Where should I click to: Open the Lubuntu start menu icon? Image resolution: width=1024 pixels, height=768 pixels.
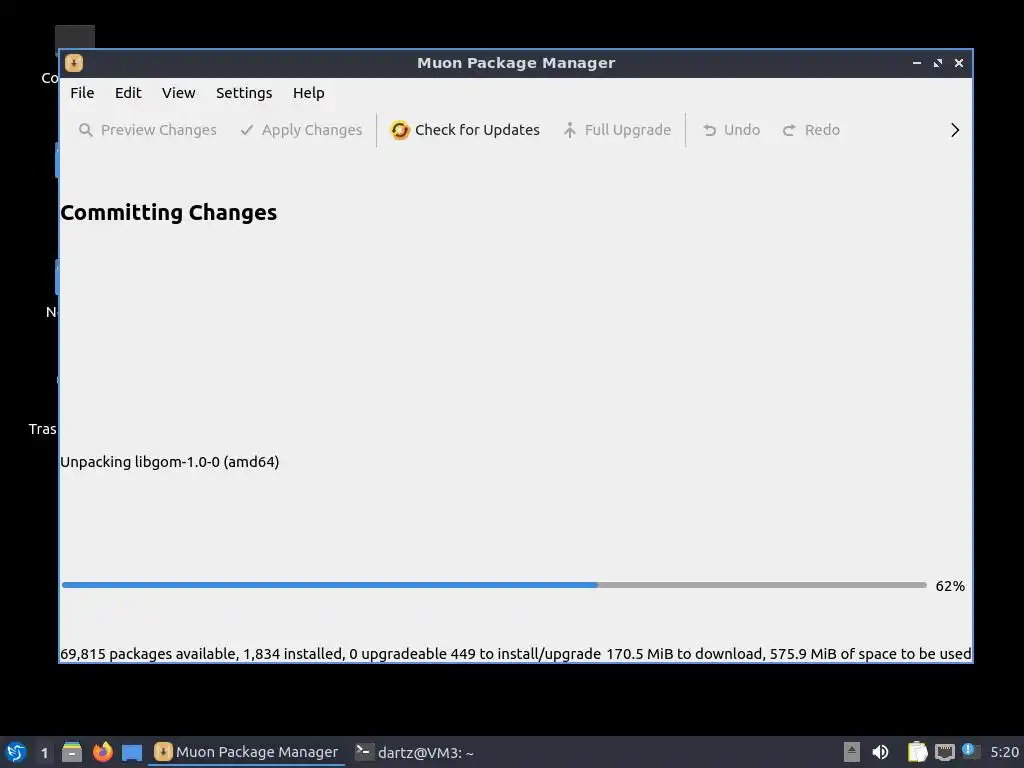(16, 752)
